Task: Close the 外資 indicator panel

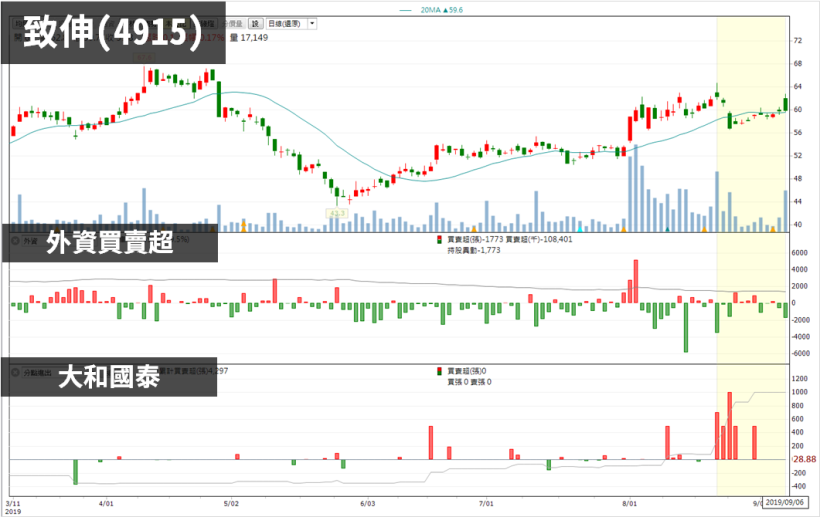Action: click(15, 241)
